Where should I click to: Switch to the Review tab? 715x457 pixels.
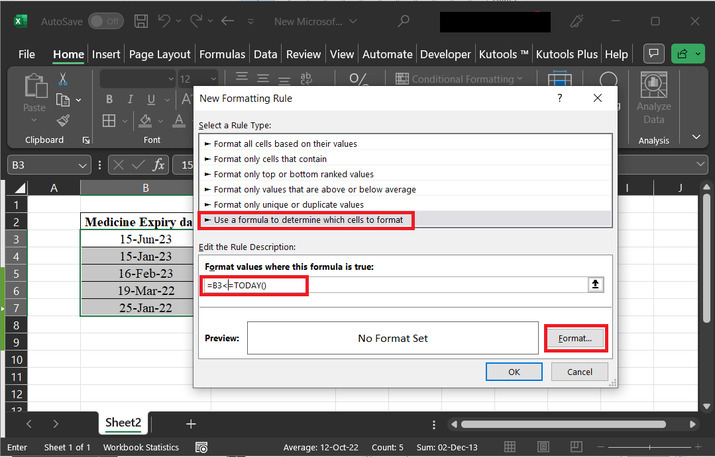(303, 54)
